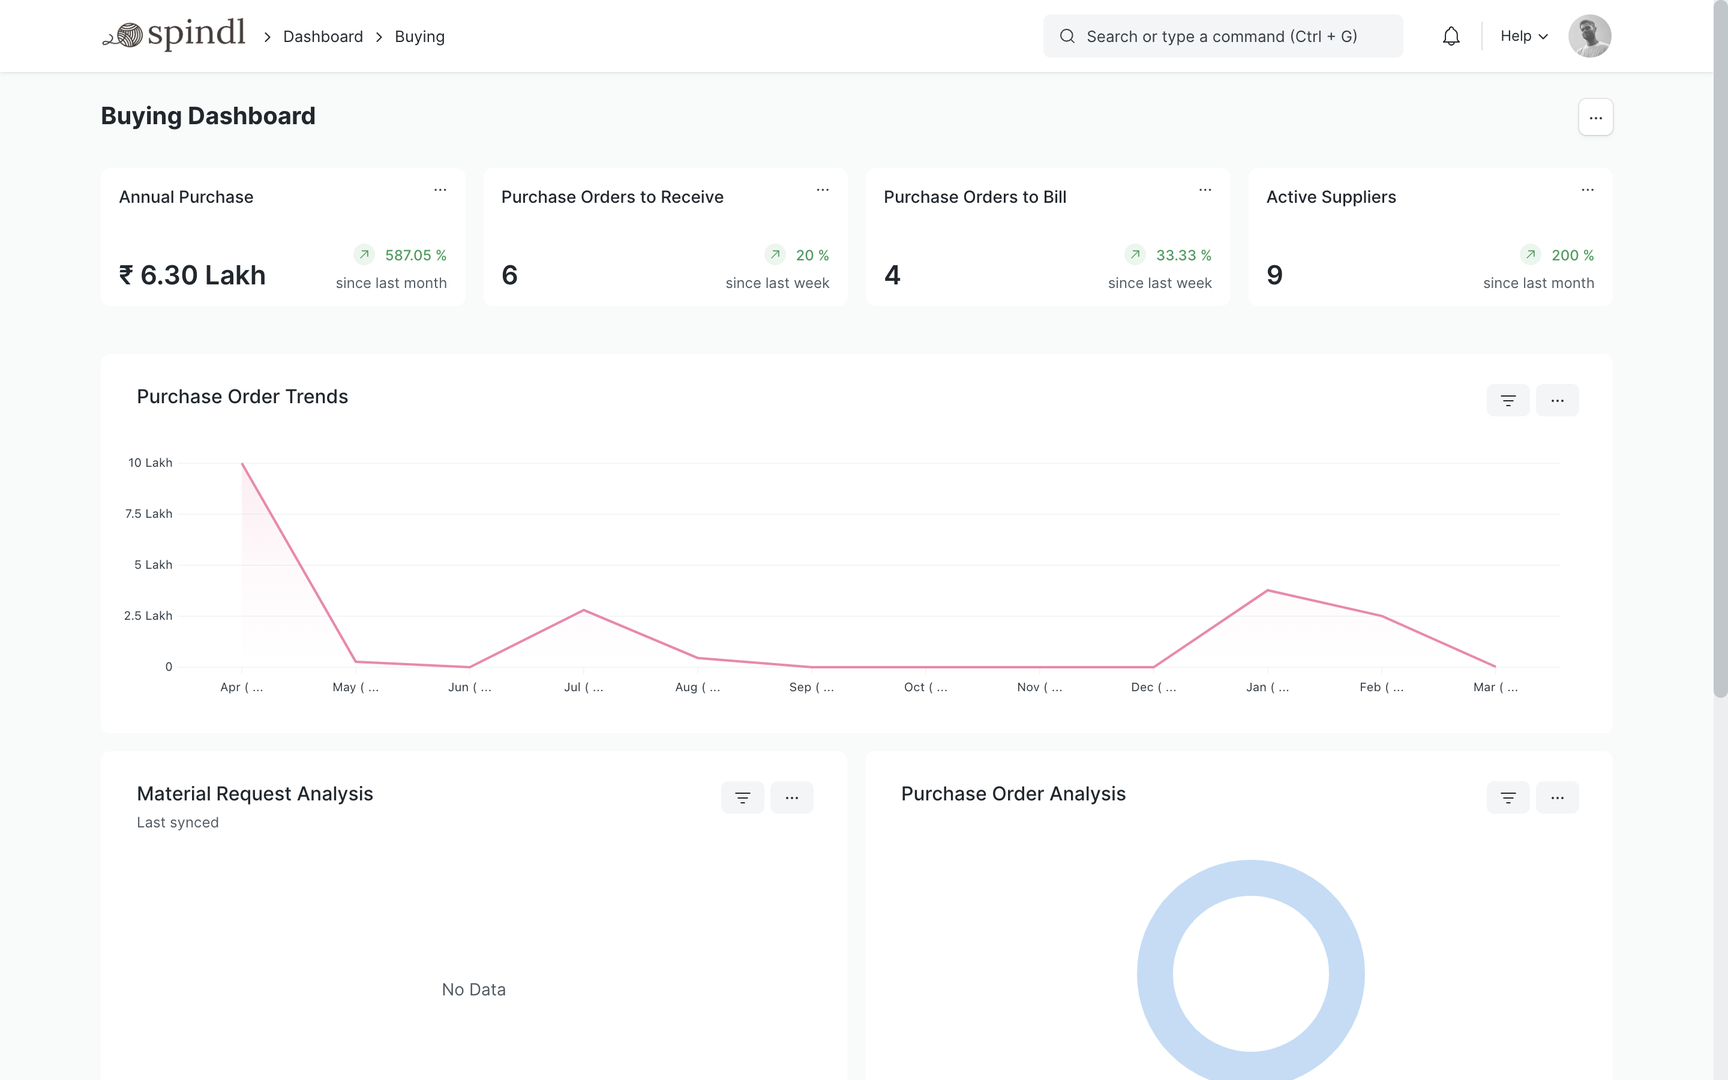
Task: Open Purchase Order Analysis ellipsis menu
Action: (1557, 797)
